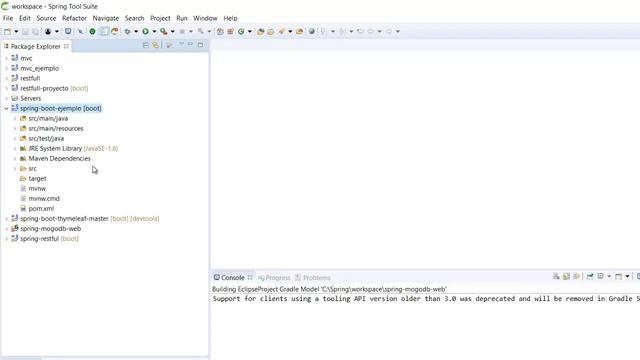This screenshot has height=360, width=640.
Task: Expand the mvc project node
Action: [6, 58]
